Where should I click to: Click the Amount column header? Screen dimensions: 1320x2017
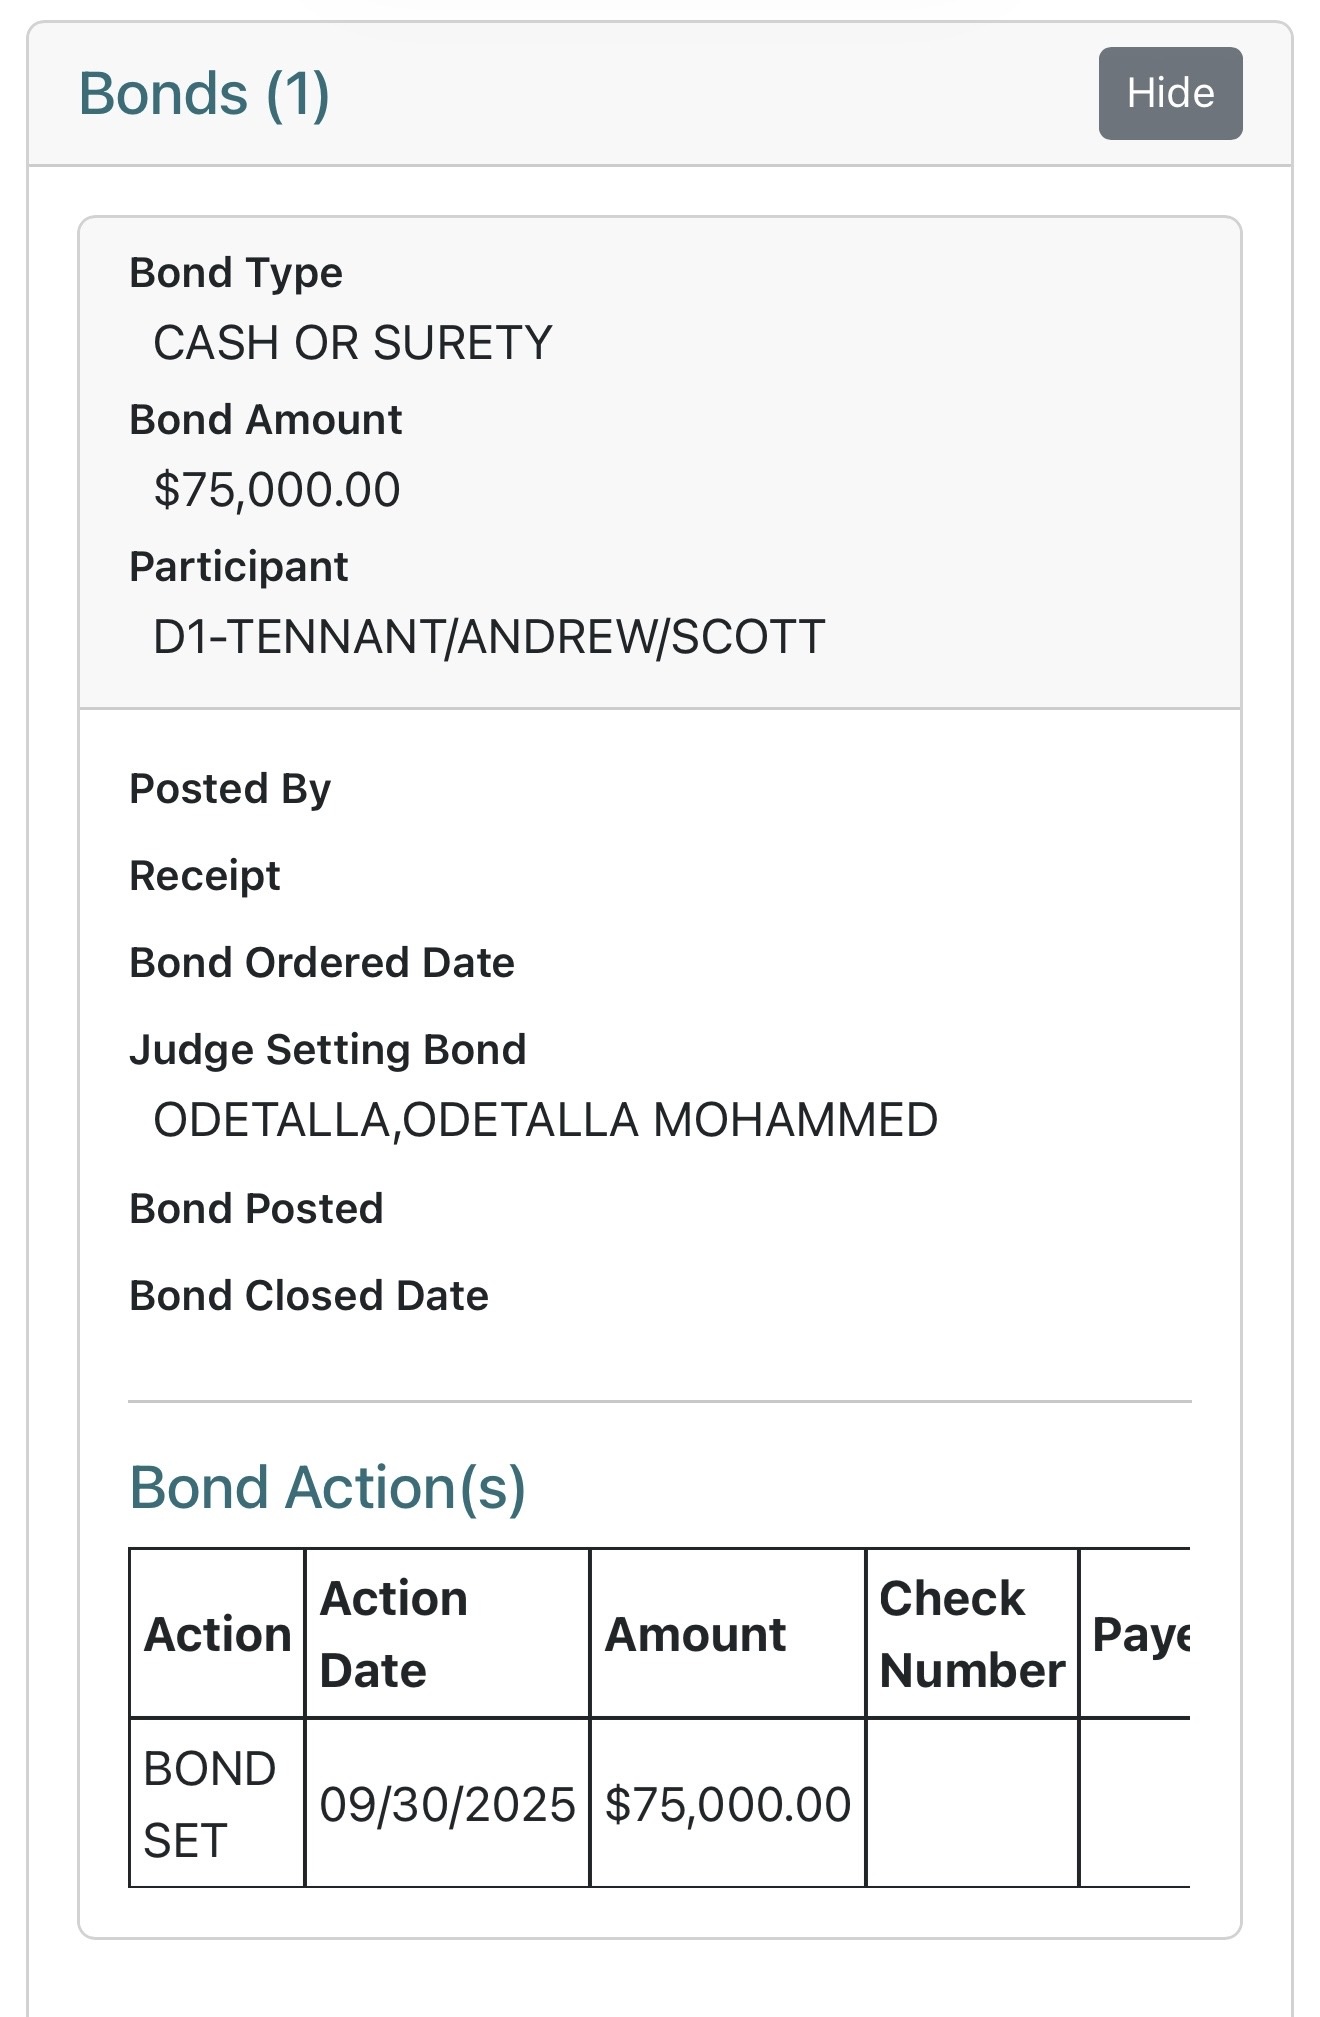(x=696, y=1635)
